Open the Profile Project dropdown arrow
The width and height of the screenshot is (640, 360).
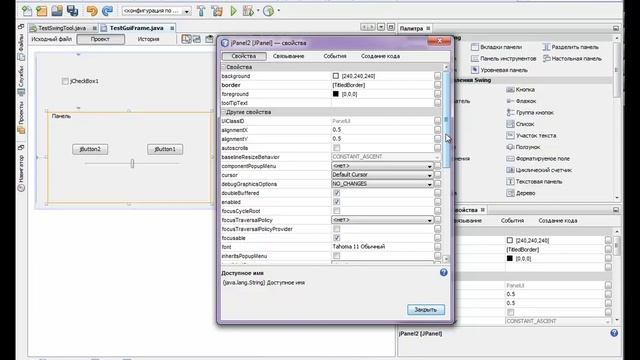pyautogui.click(x=278, y=11)
